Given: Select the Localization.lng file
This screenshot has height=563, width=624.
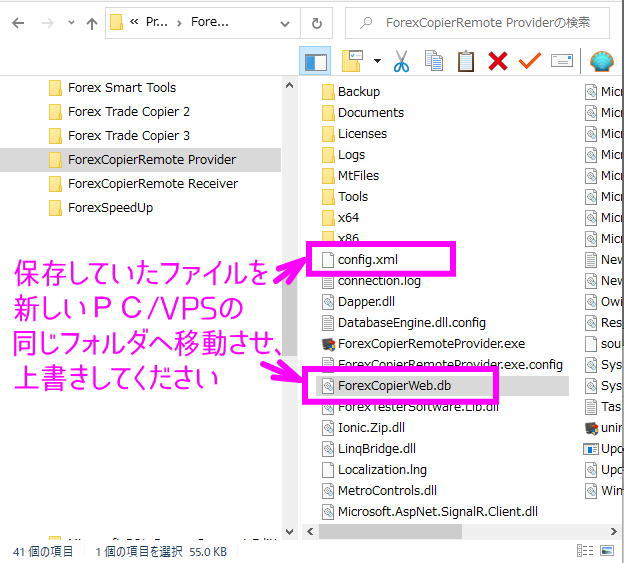Looking at the screenshot, I should [x=374, y=470].
